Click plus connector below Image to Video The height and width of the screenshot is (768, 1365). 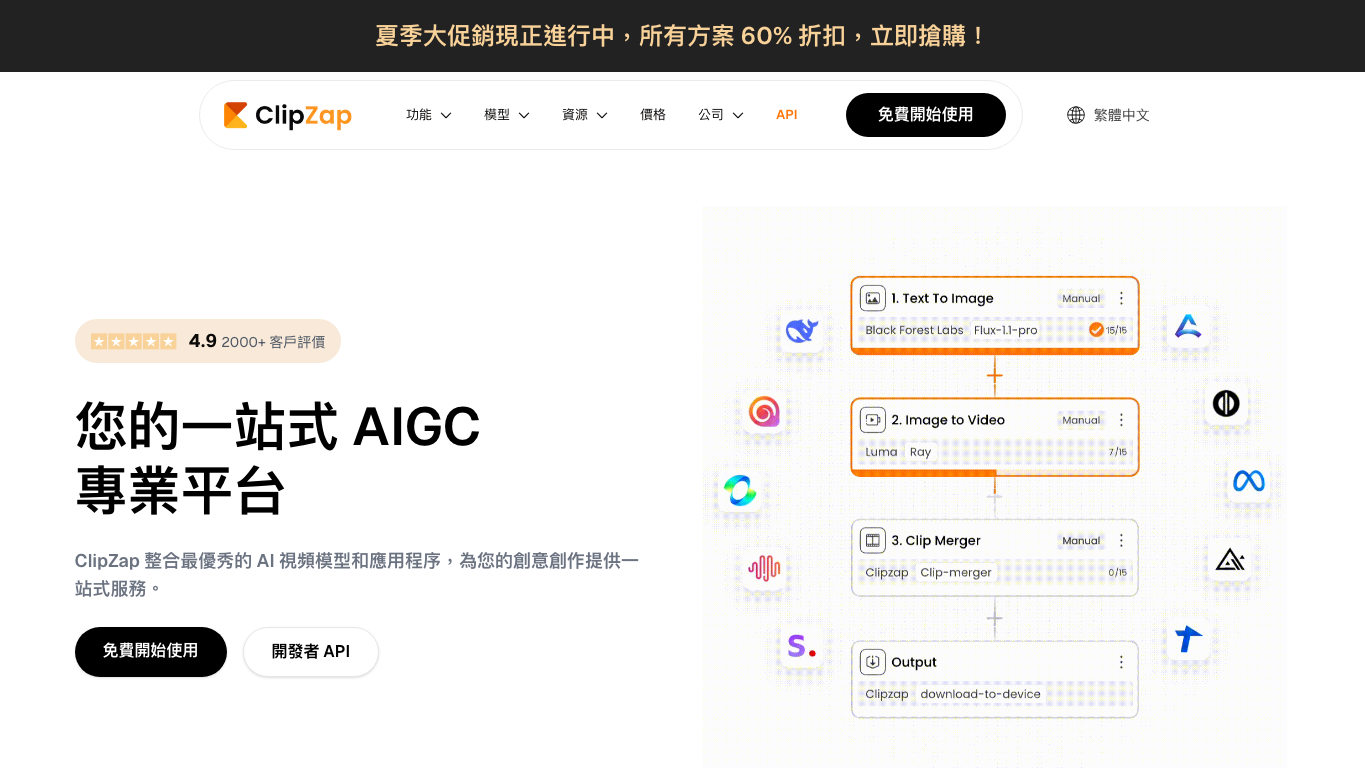tap(994, 497)
